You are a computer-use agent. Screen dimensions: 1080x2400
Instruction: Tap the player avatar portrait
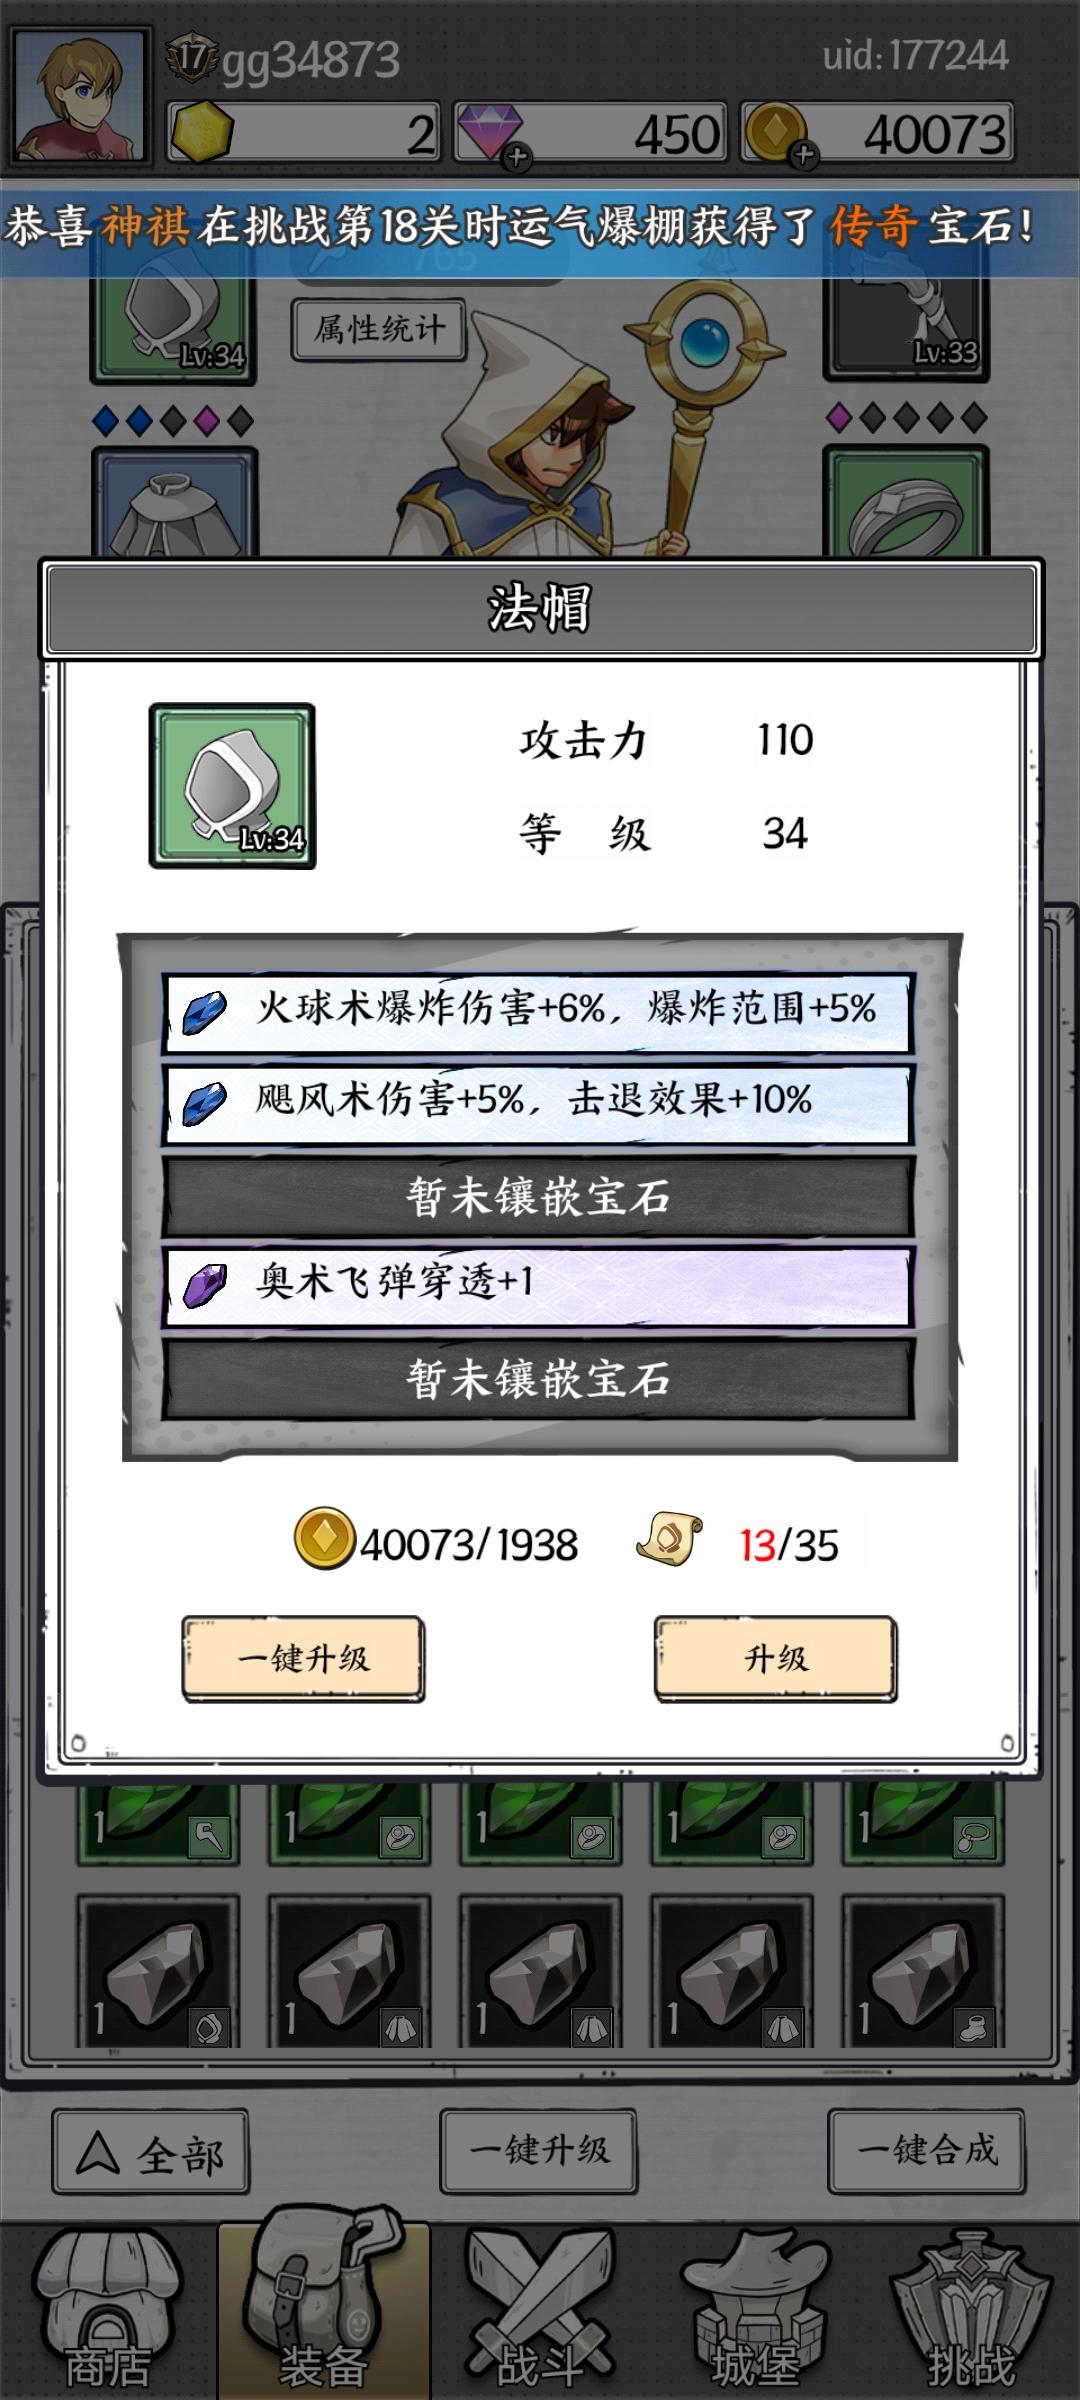pos(79,97)
